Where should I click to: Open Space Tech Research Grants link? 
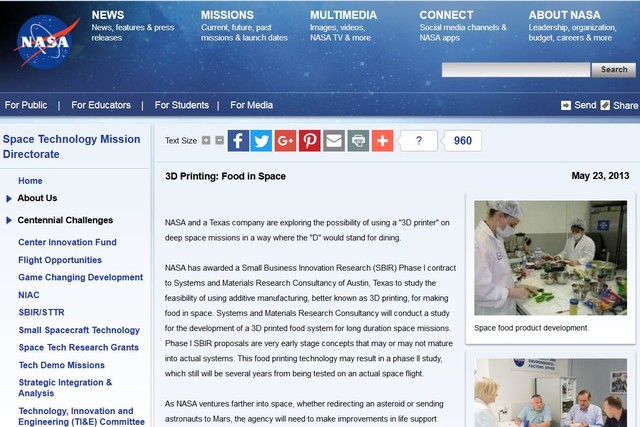(x=79, y=347)
